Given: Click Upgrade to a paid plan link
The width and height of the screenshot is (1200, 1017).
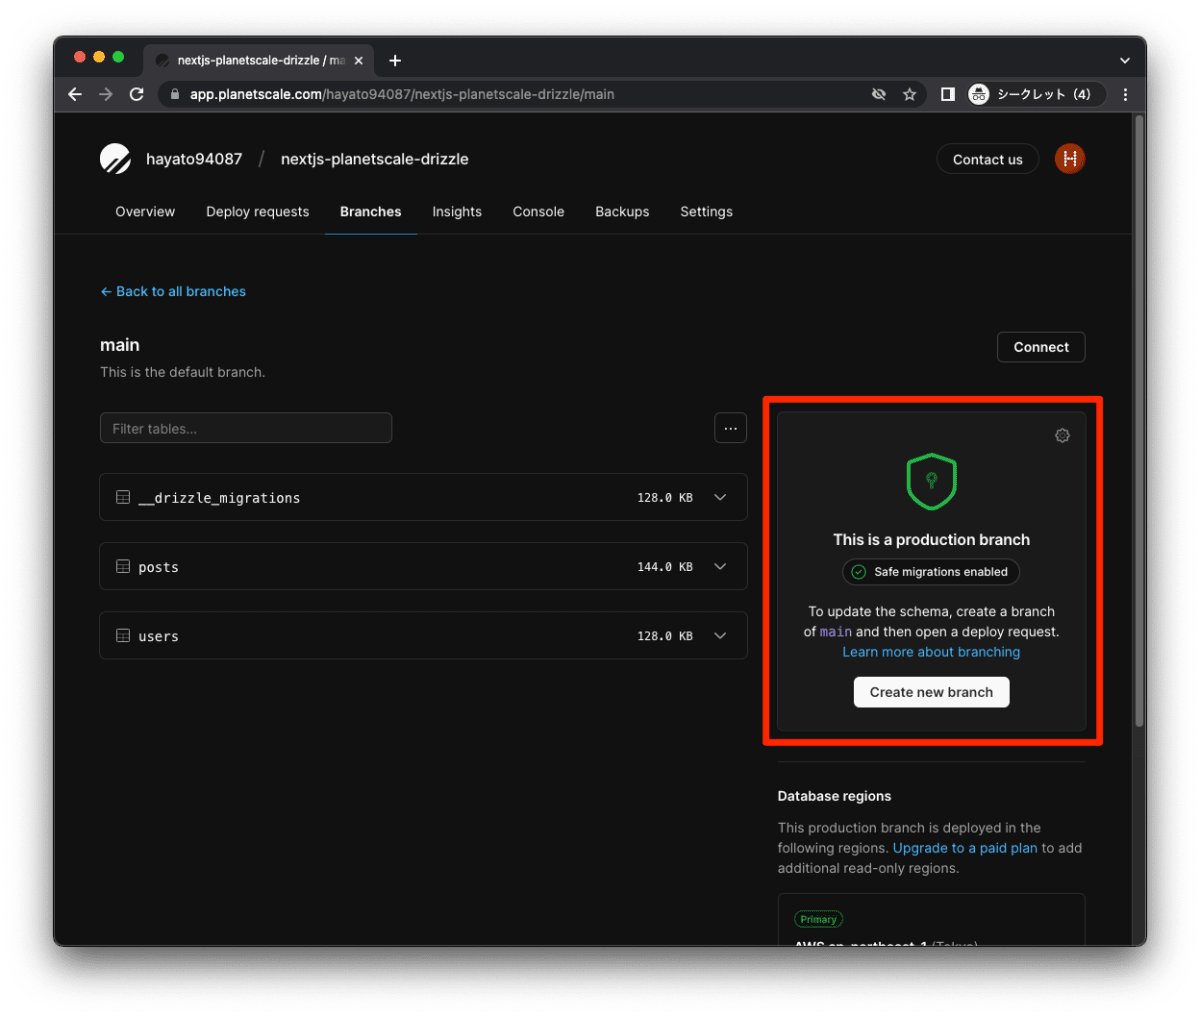Looking at the screenshot, I should pyautogui.click(x=965, y=848).
